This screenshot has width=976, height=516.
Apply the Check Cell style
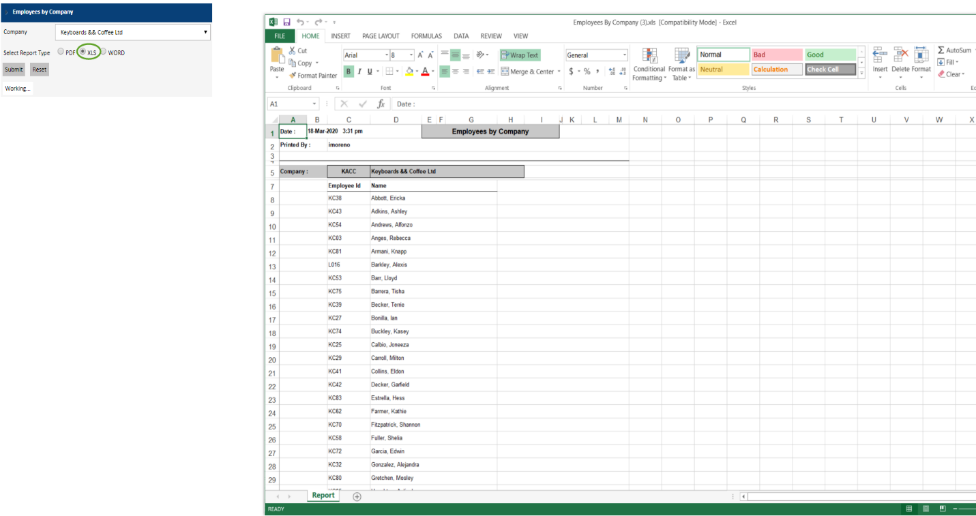(x=830, y=70)
